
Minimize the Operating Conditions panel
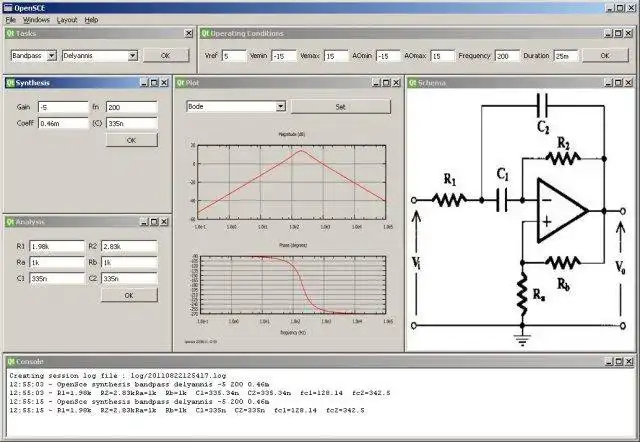coord(608,33)
